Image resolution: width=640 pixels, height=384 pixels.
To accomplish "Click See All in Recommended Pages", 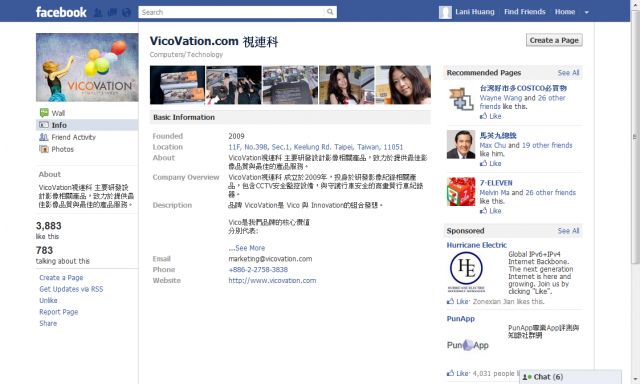I will coord(568,73).
